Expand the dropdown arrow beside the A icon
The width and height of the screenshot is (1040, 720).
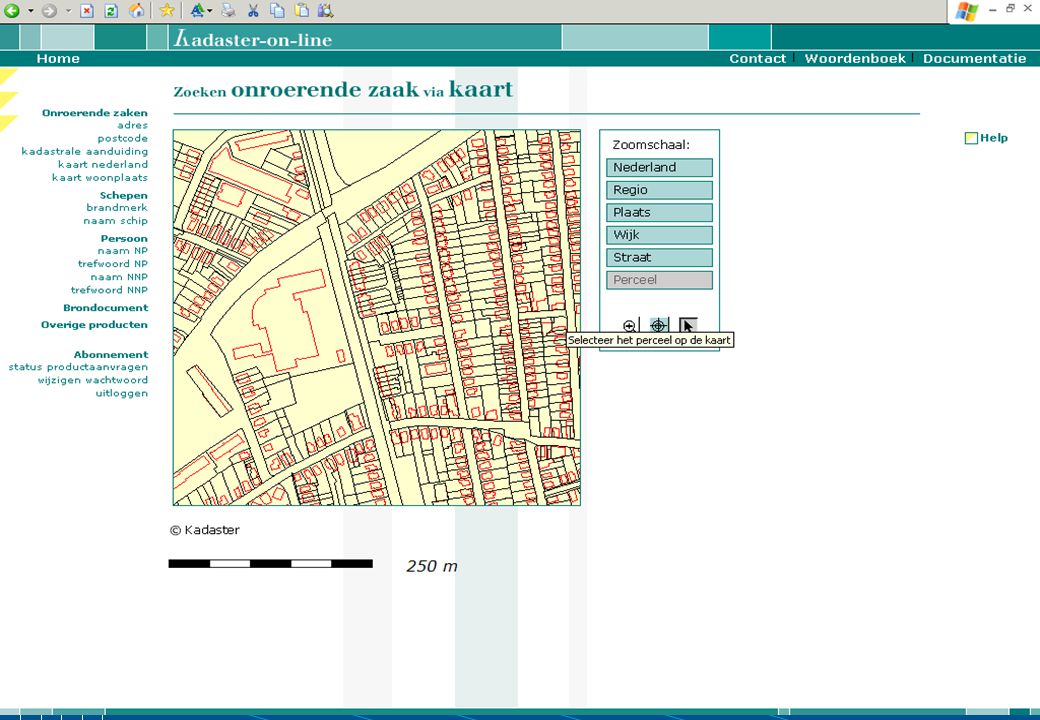(210, 11)
